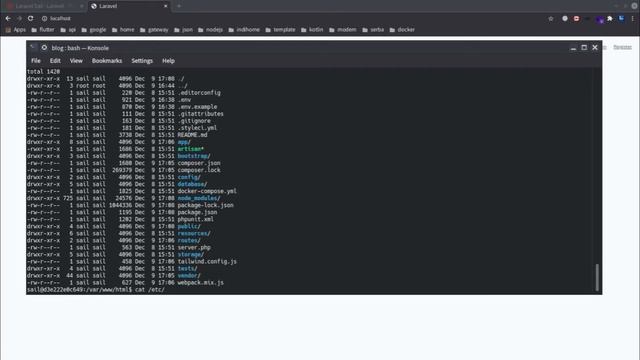This screenshot has height=360, width=640.
Task: Click 'tailwind.config.js' file name
Action: (x=207, y=262)
